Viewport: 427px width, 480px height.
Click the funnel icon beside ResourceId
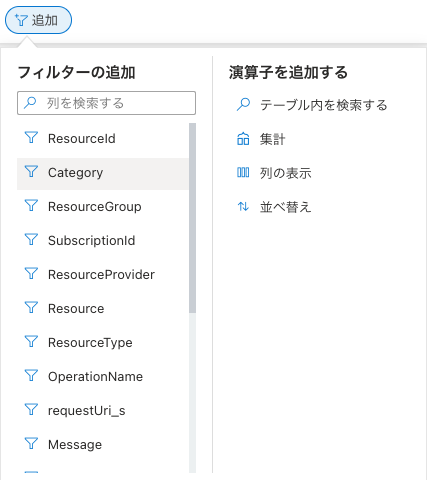pos(31,137)
